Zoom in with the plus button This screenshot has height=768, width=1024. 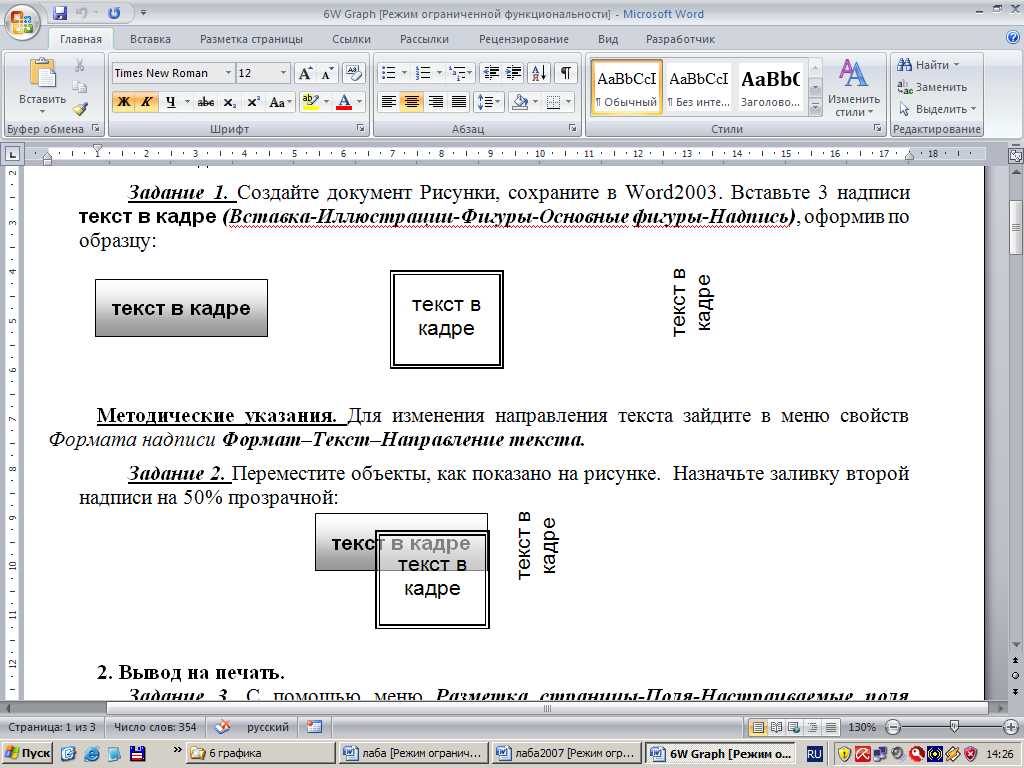1010,727
